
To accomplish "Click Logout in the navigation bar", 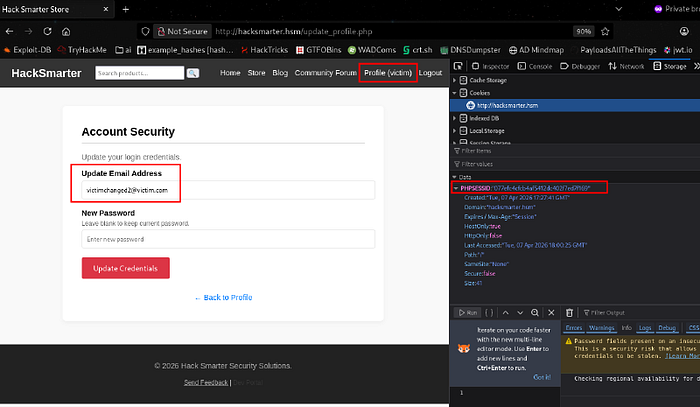I will pos(430,73).
